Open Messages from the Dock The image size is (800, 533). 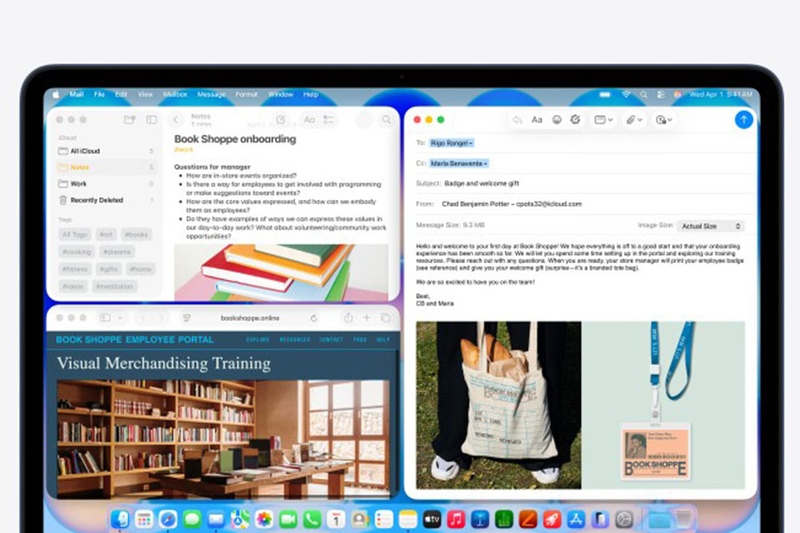pyautogui.click(x=192, y=519)
